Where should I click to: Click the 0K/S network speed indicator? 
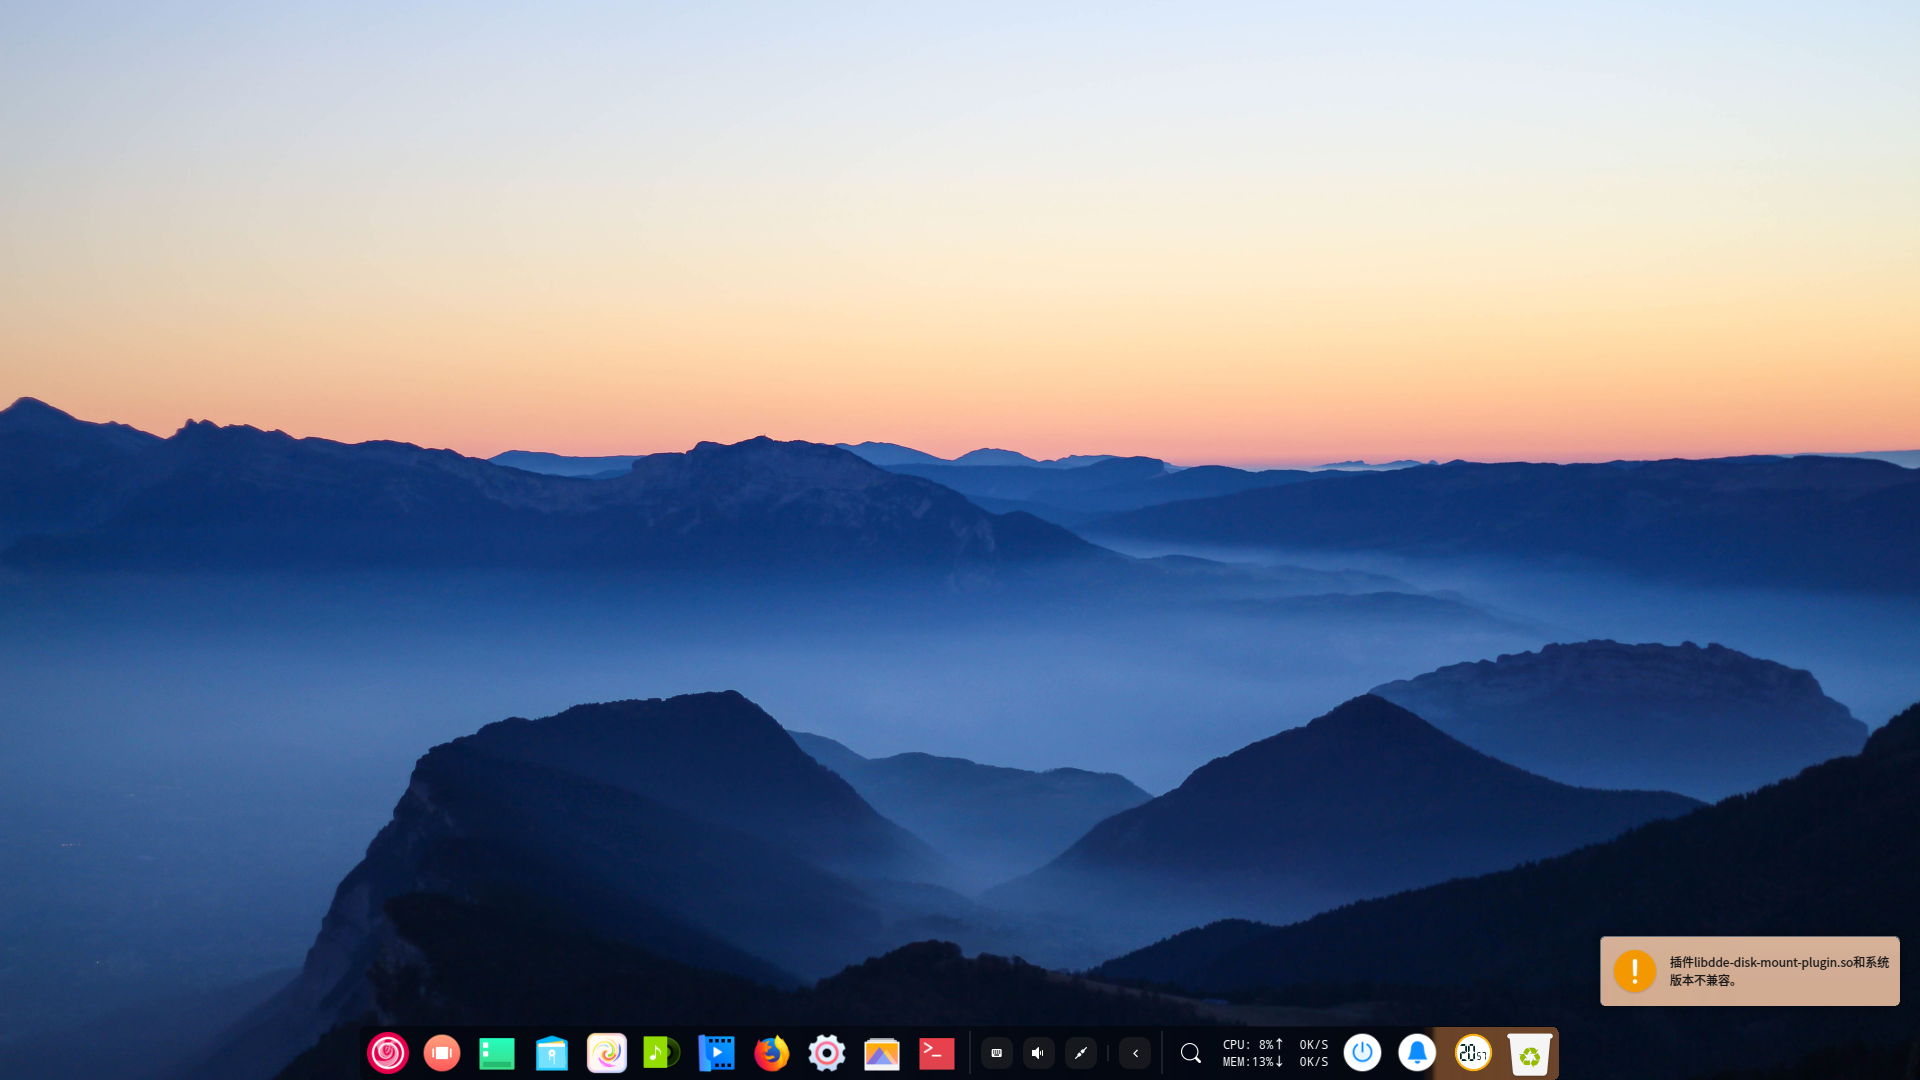click(x=1314, y=1053)
